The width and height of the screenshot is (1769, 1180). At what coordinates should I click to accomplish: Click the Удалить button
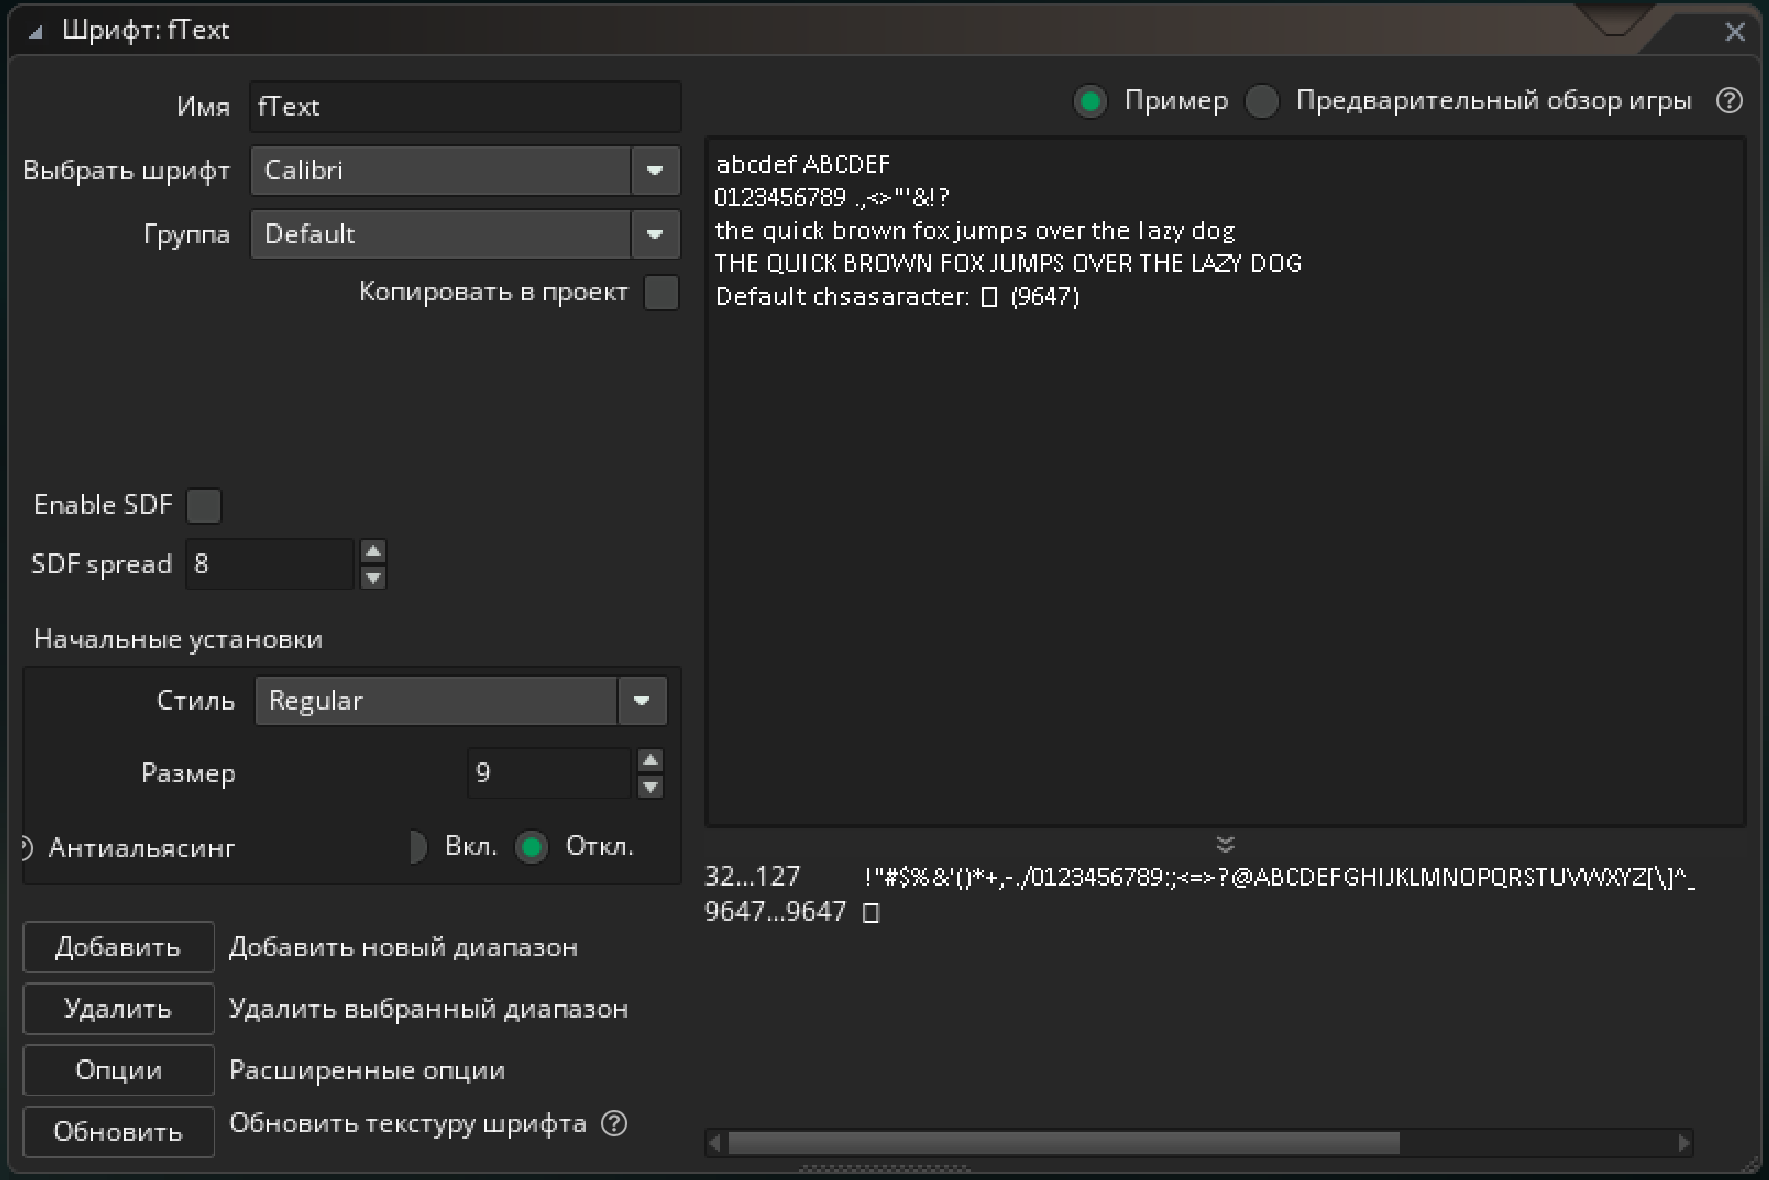pos(118,1009)
